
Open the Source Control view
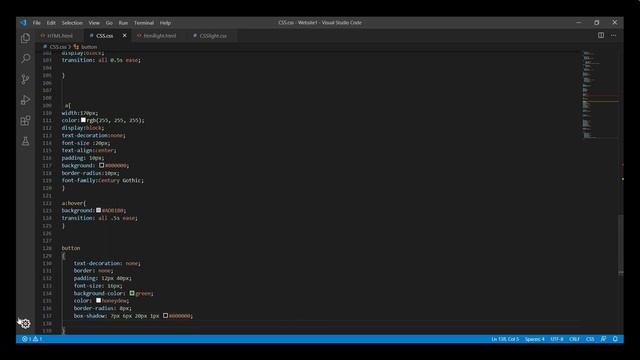pyautogui.click(x=25, y=79)
